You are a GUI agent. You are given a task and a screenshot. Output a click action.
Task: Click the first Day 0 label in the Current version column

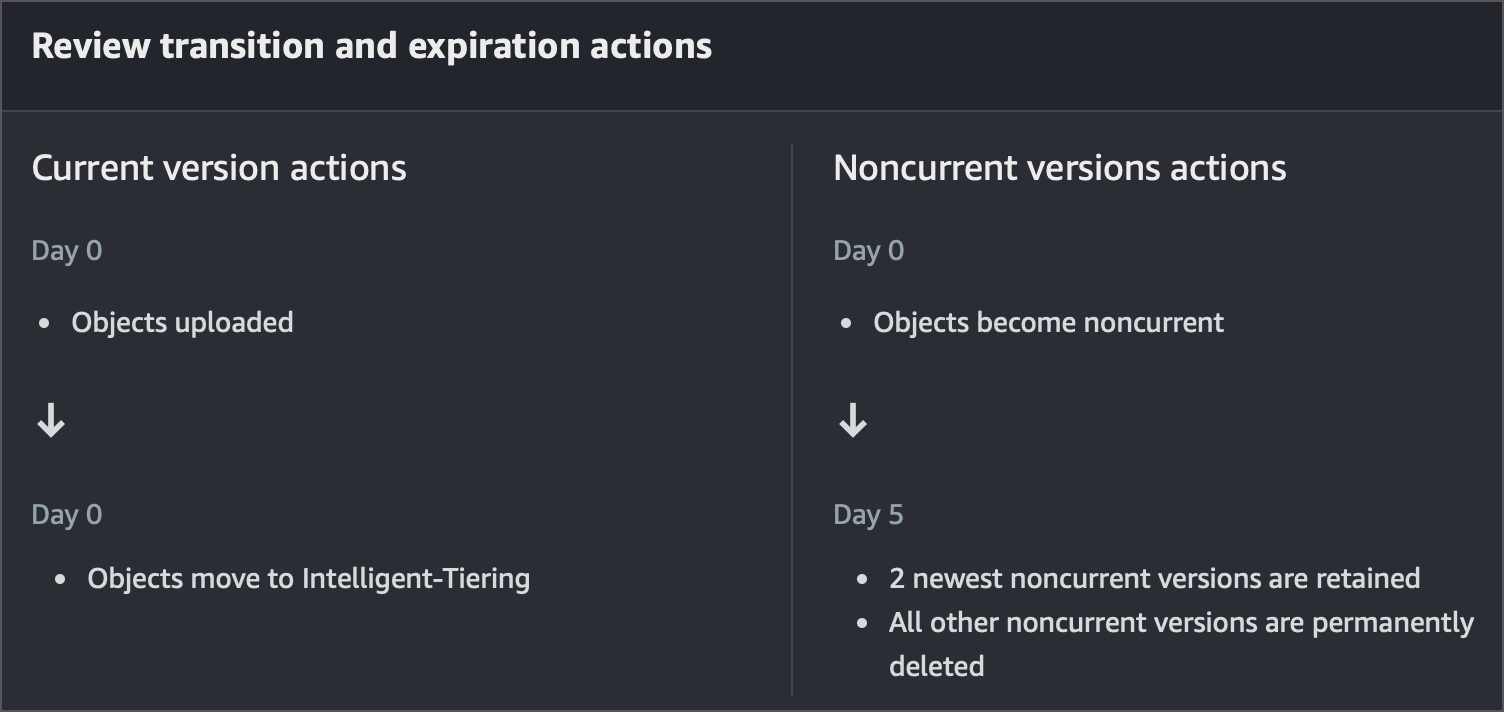(x=67, y=251)
